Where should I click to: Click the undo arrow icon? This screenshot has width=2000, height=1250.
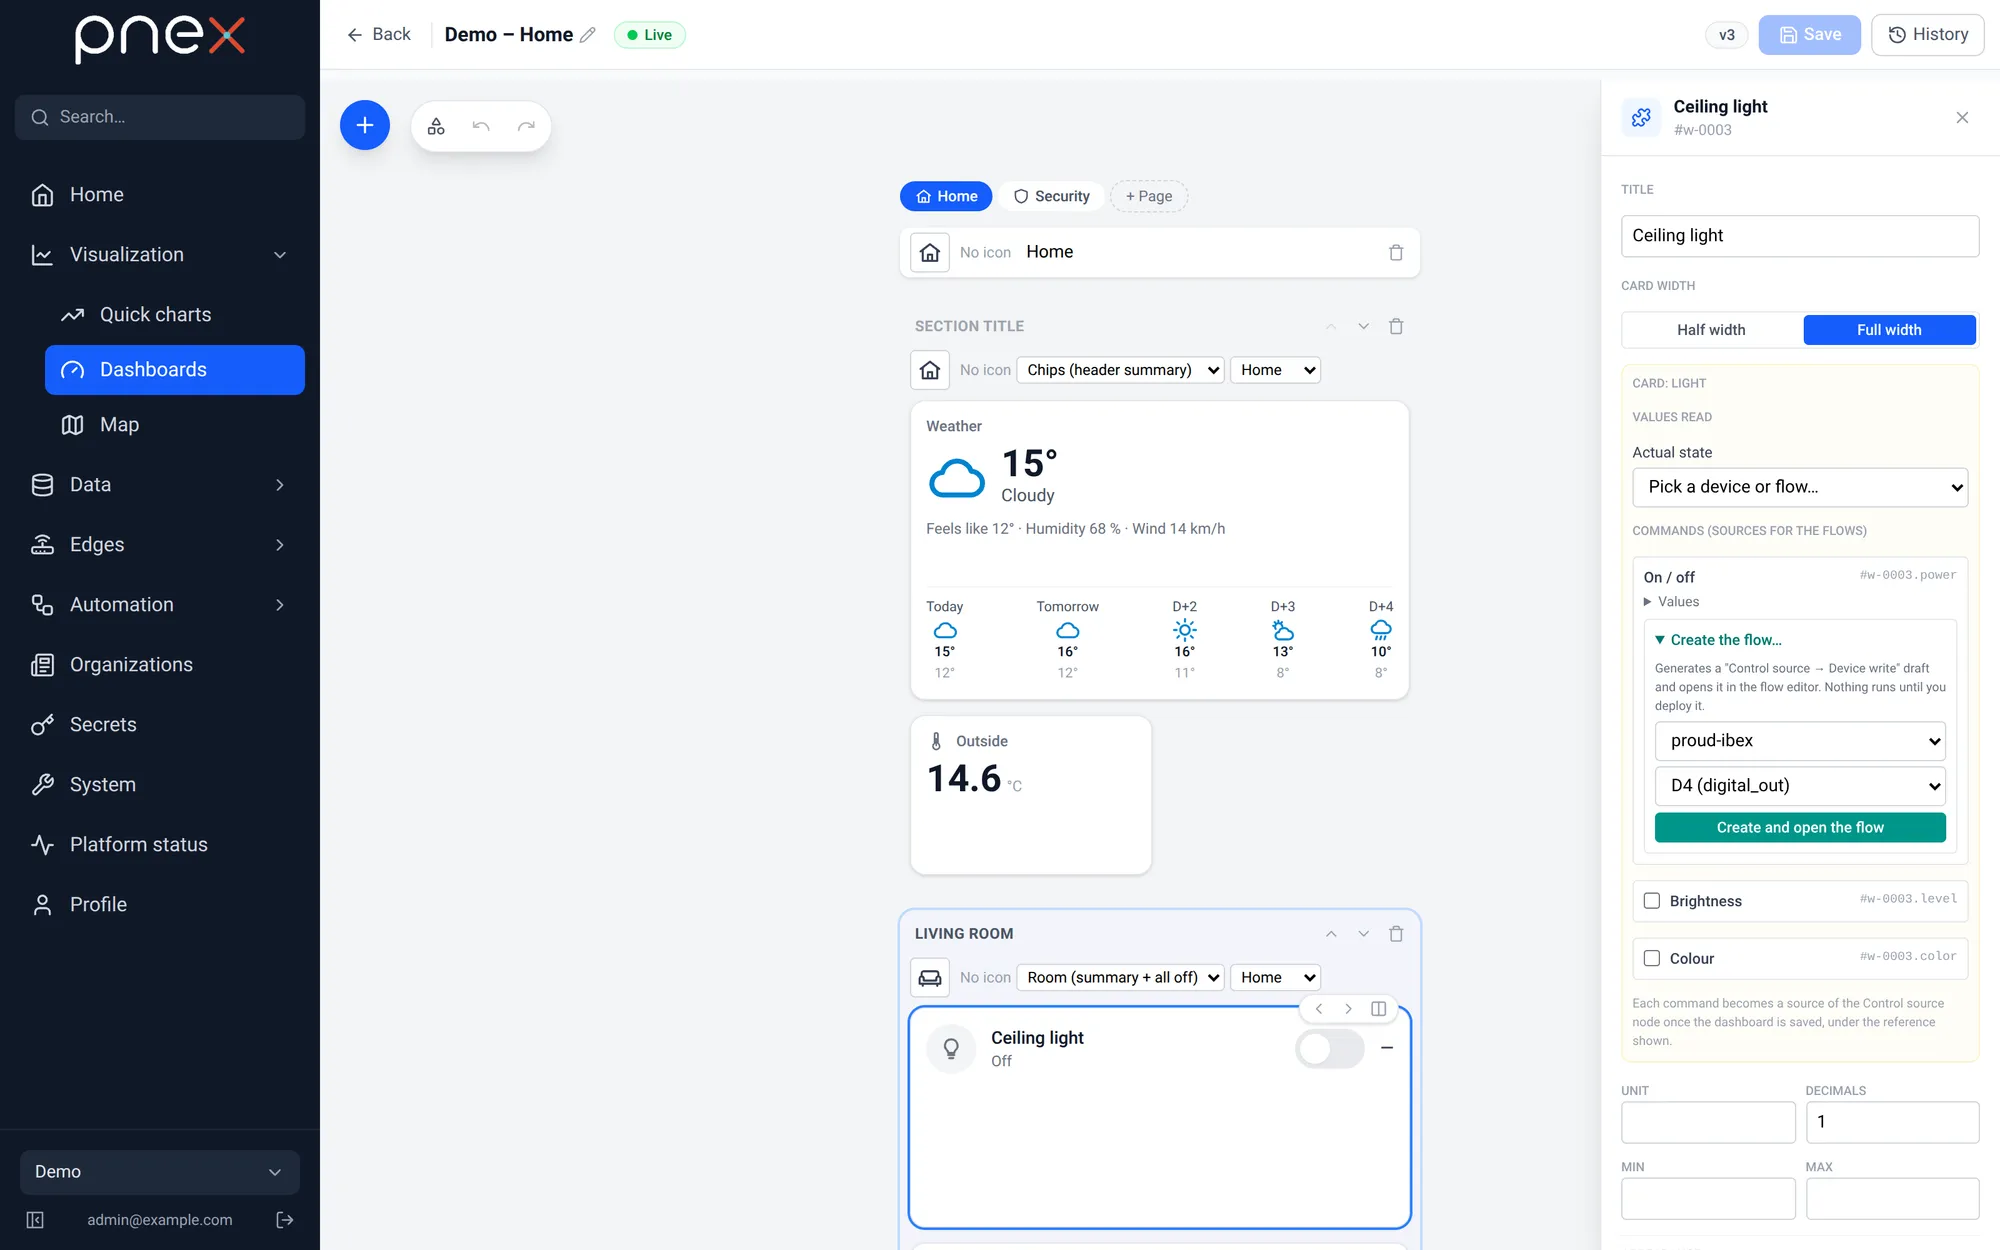[481, 126]
